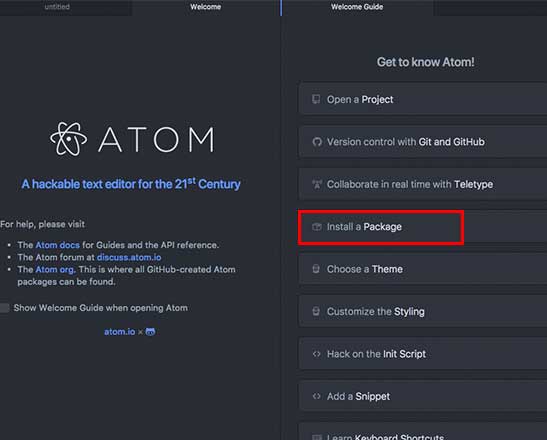Click the package box icon beside Install a Package
Viewport: 547px width, 440px height.
(x=317, y=227)
